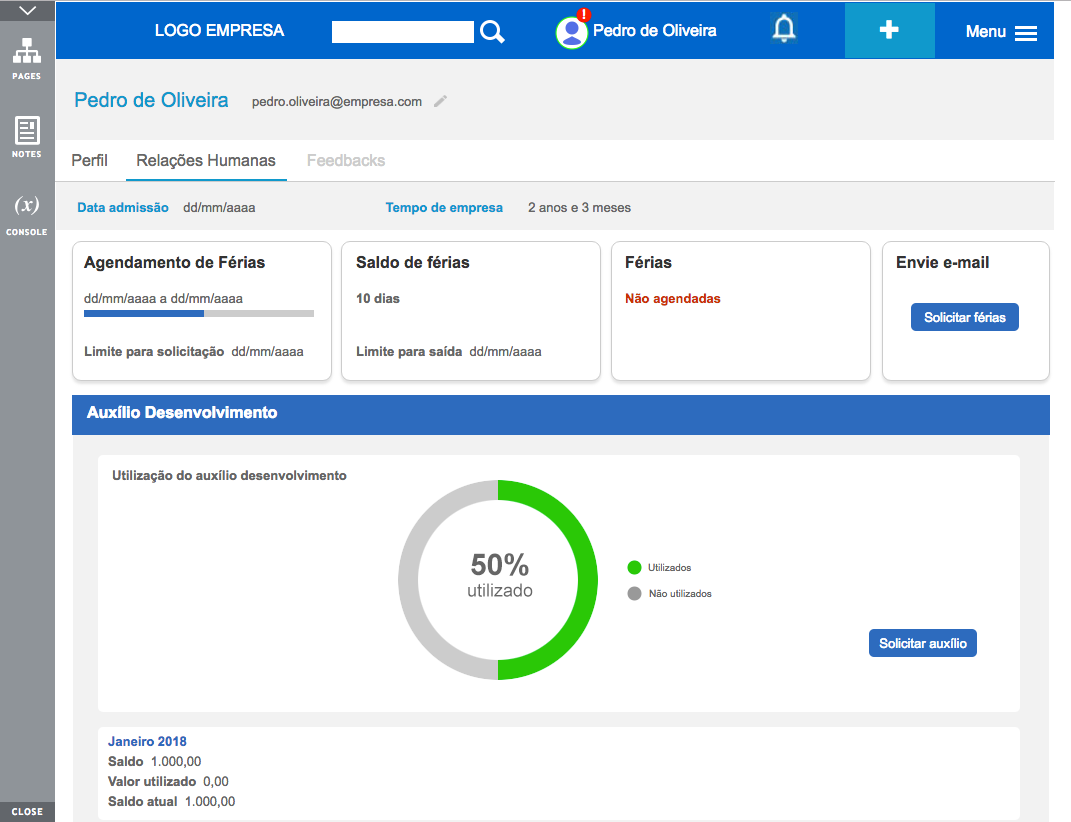The width and height of the screenshot is (1071, 822).
Task: Click inside the search input field
Action: coord(402,32)
